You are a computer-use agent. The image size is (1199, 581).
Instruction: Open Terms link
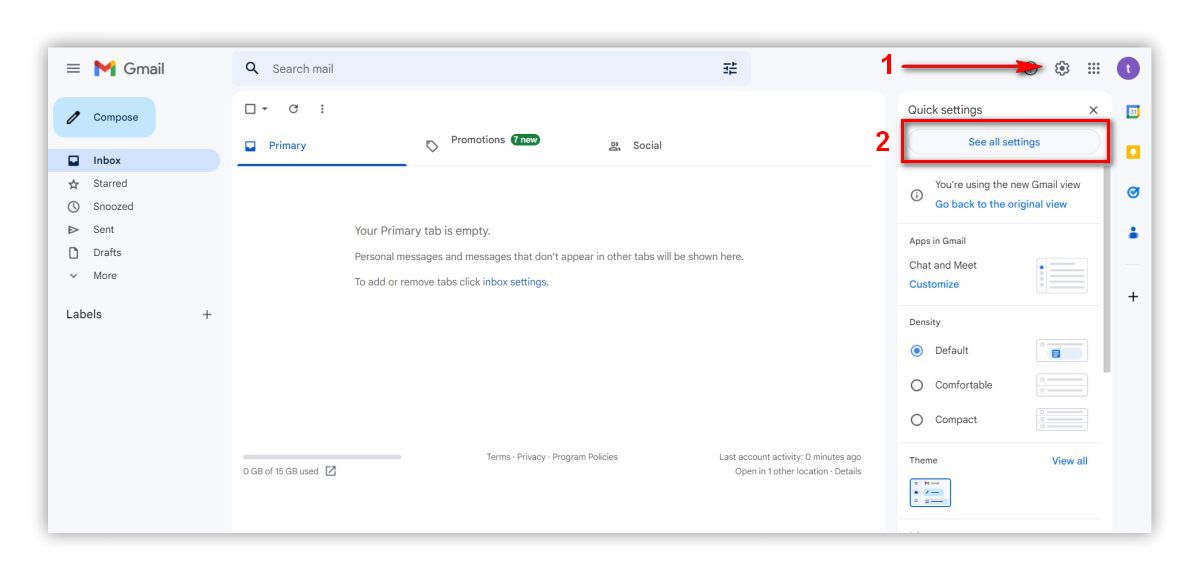(x=499, y=457)
